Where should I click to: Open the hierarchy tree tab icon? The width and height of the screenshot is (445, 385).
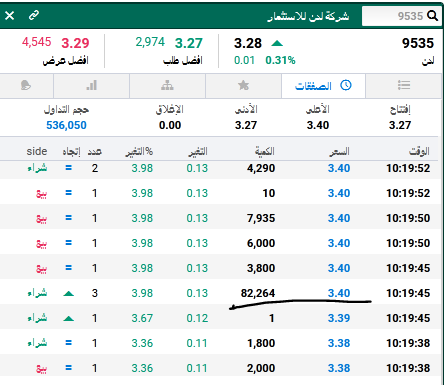coord(167,85)
